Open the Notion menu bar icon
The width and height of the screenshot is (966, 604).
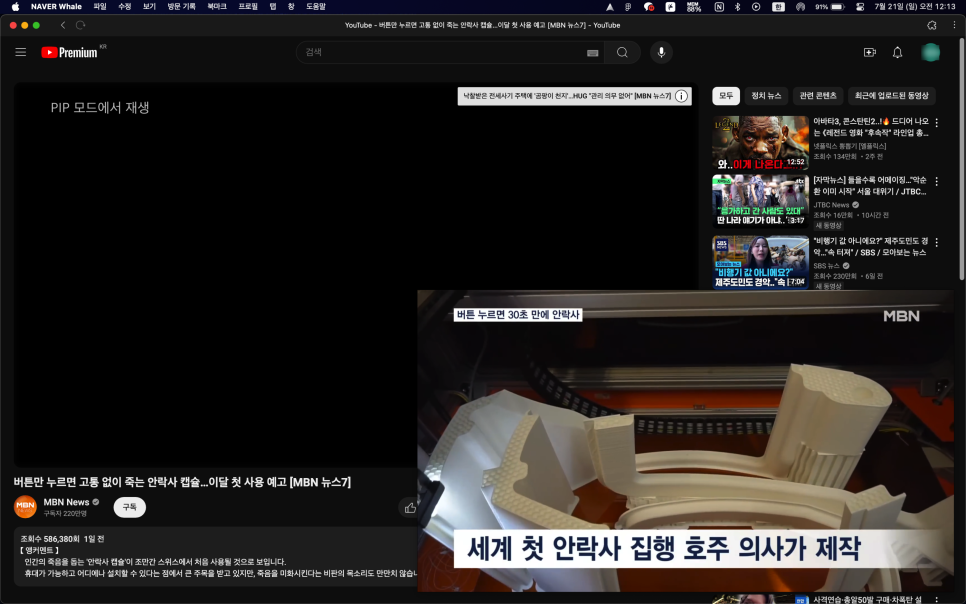719,7
